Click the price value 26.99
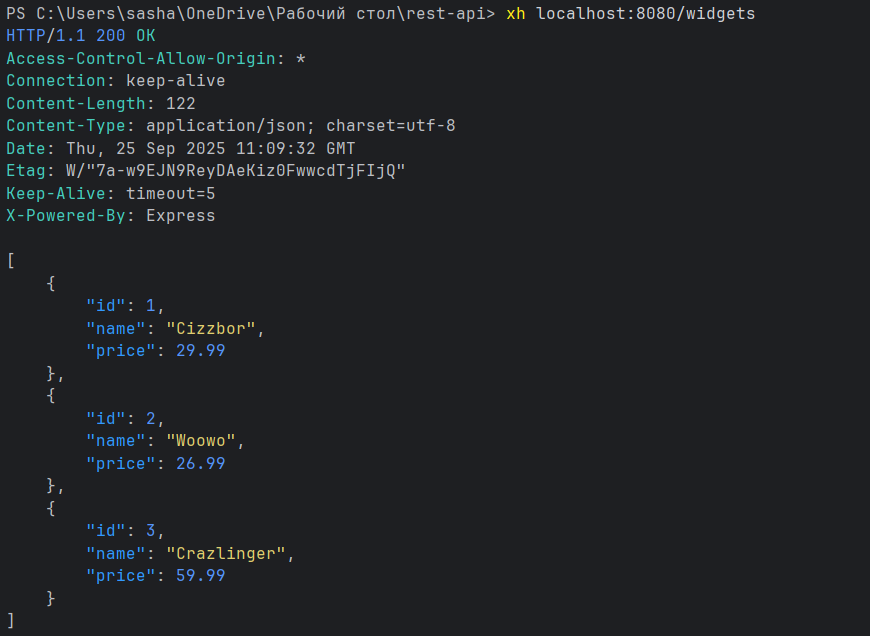The height and width of the screenshot is (636, 870). (201, 464)
